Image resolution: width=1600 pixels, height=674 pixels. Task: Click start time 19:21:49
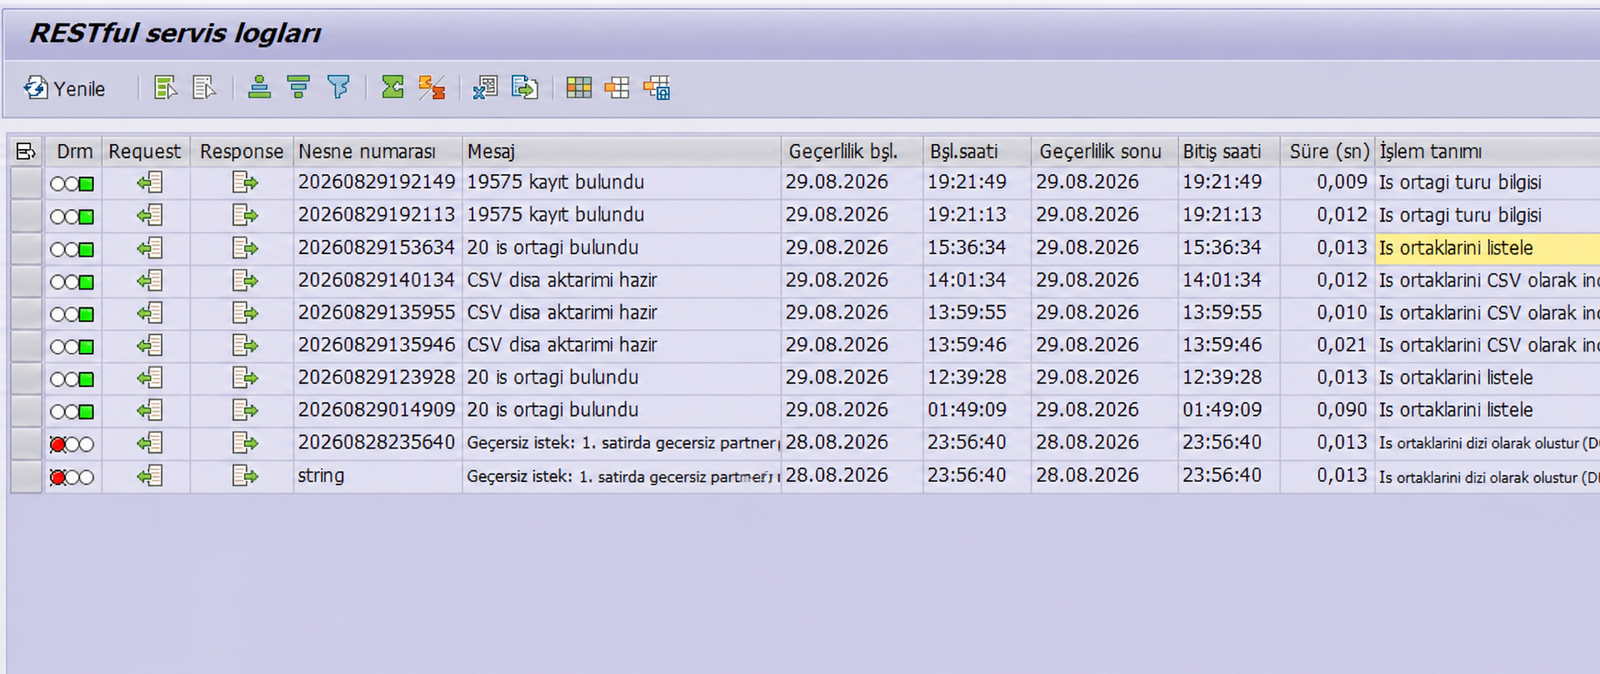tap(967, 183)
